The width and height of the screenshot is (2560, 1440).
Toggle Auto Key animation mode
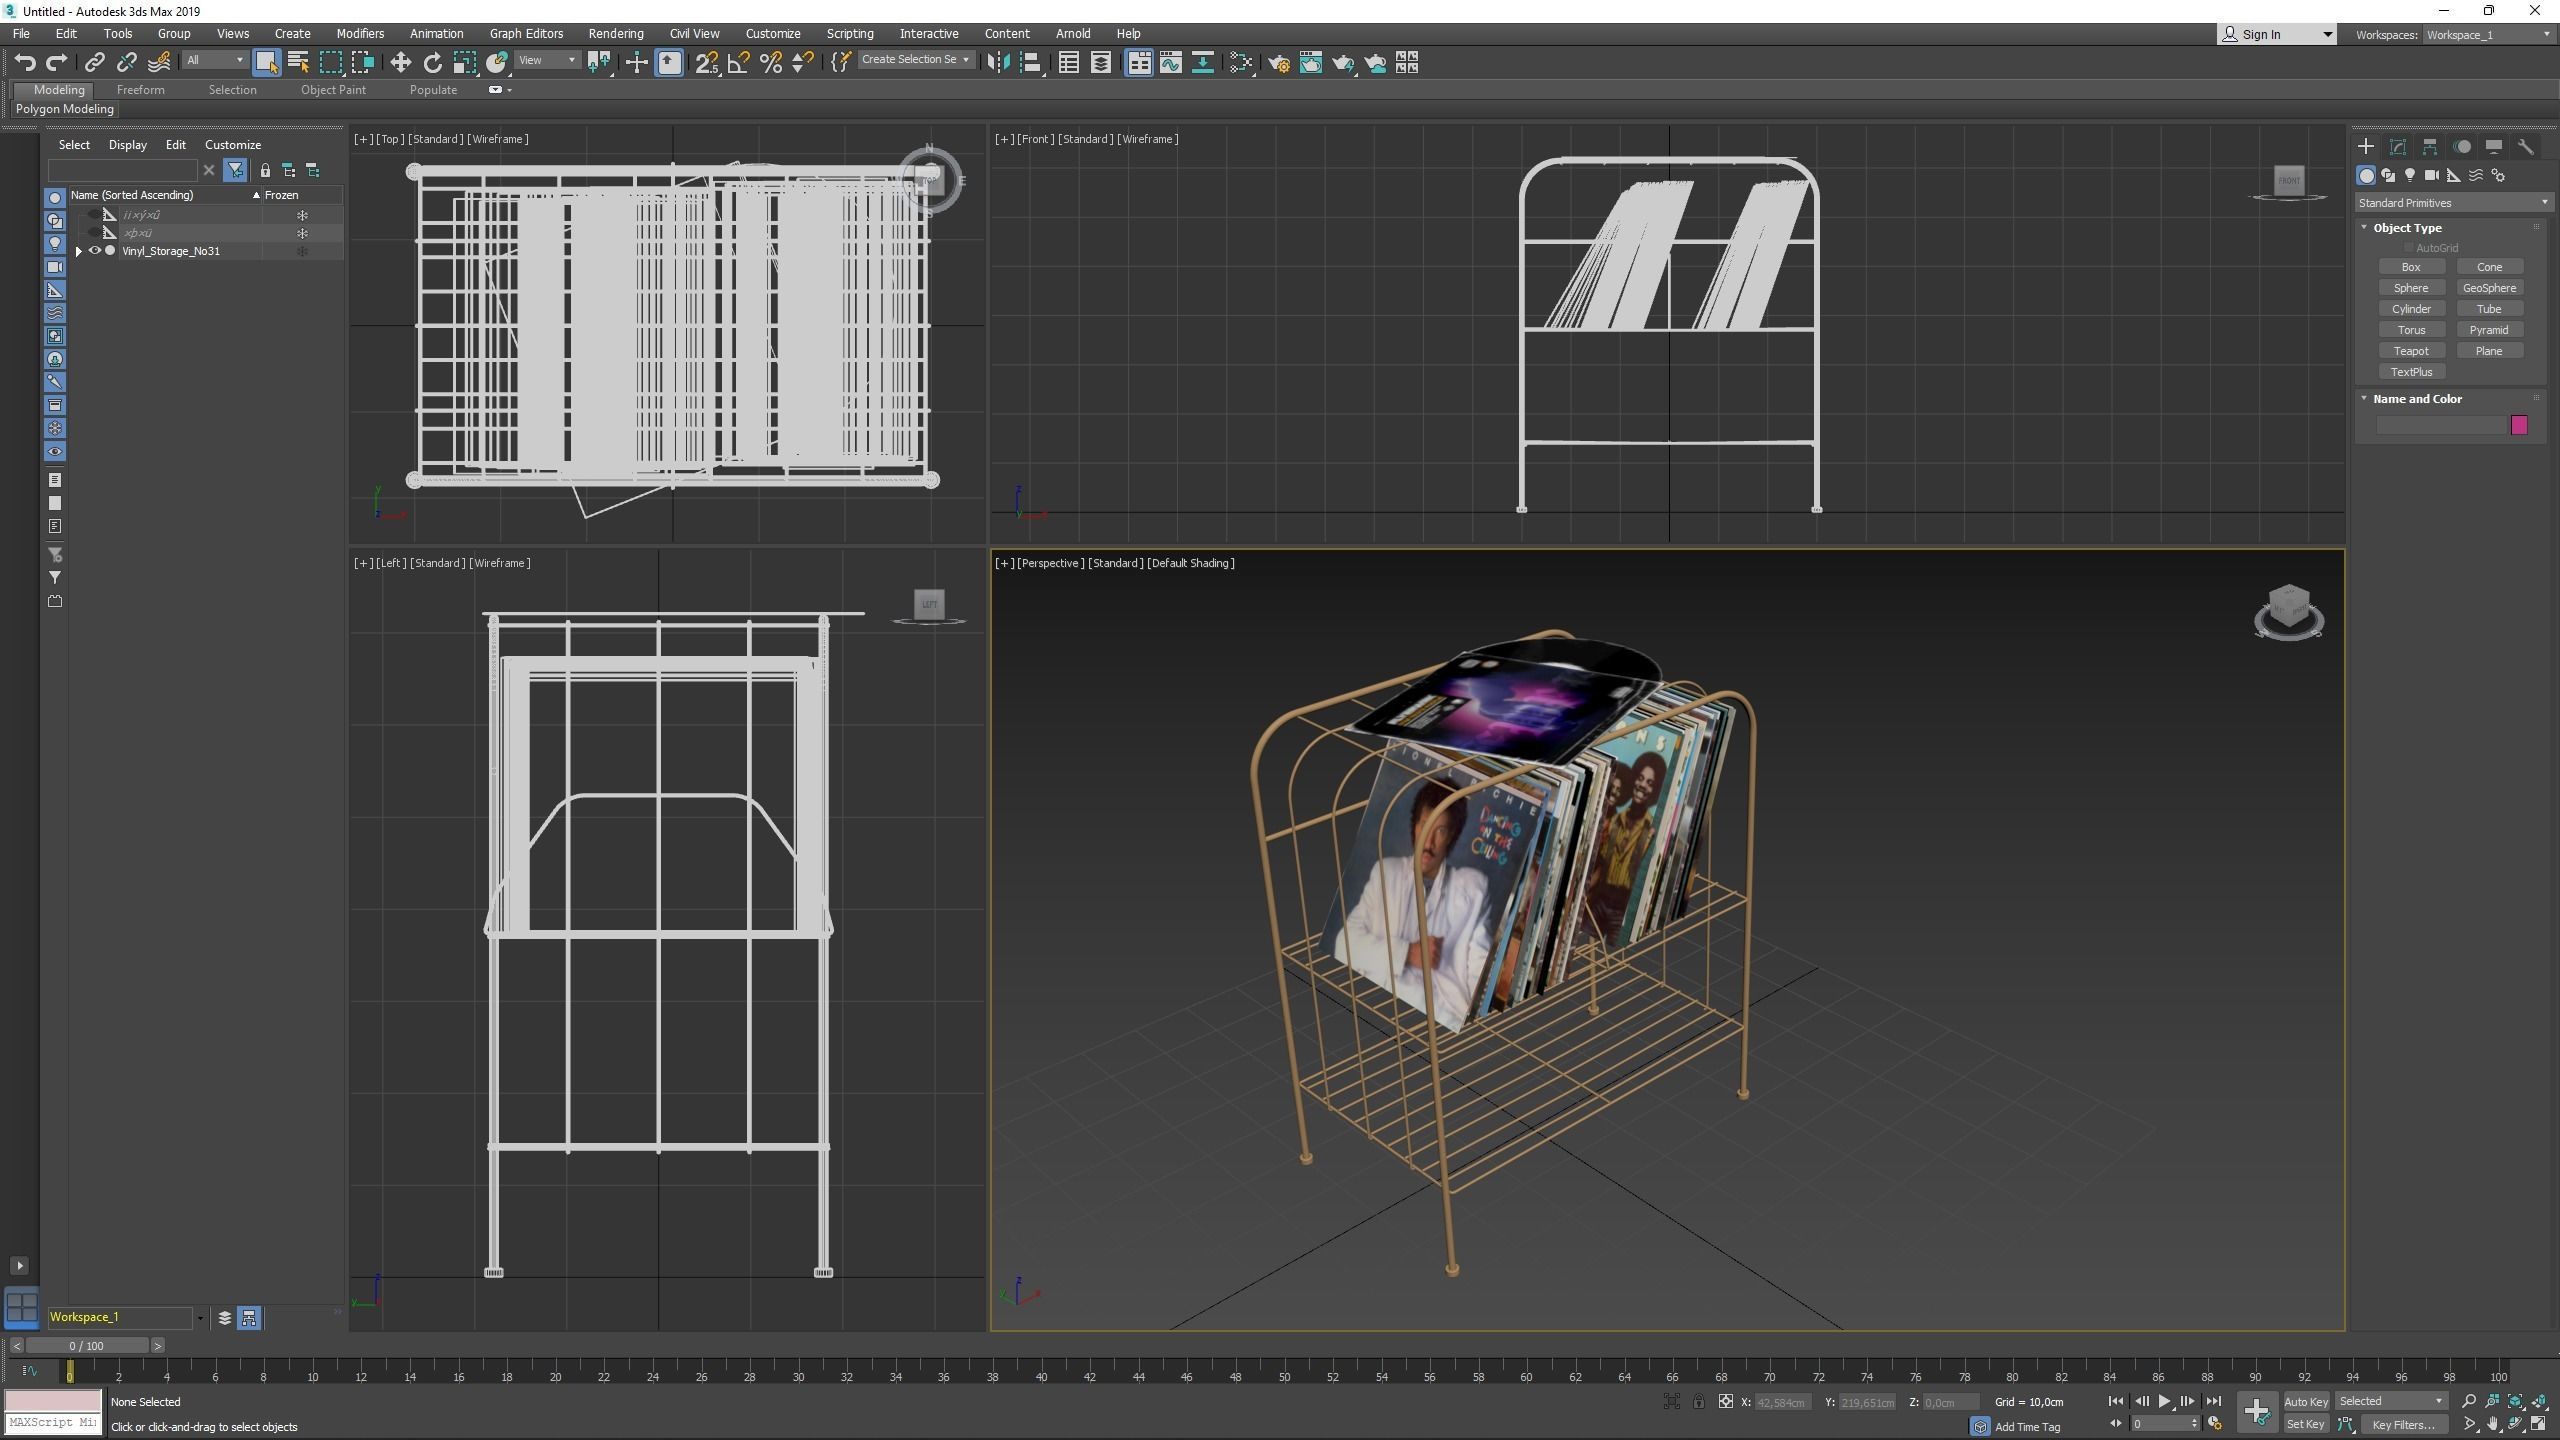tap(2305, 1401)
